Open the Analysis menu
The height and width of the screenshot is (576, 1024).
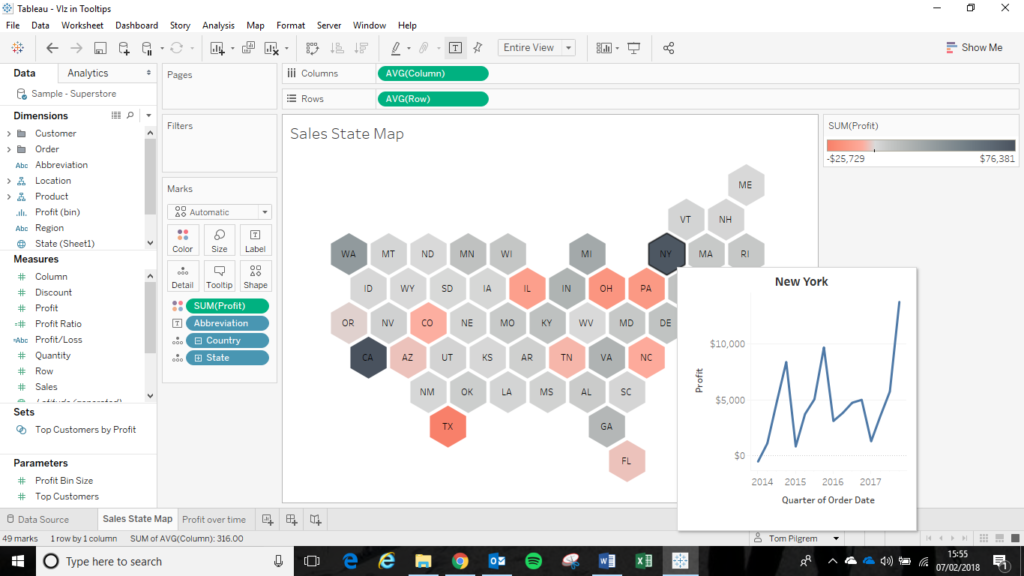pos(218,25)
